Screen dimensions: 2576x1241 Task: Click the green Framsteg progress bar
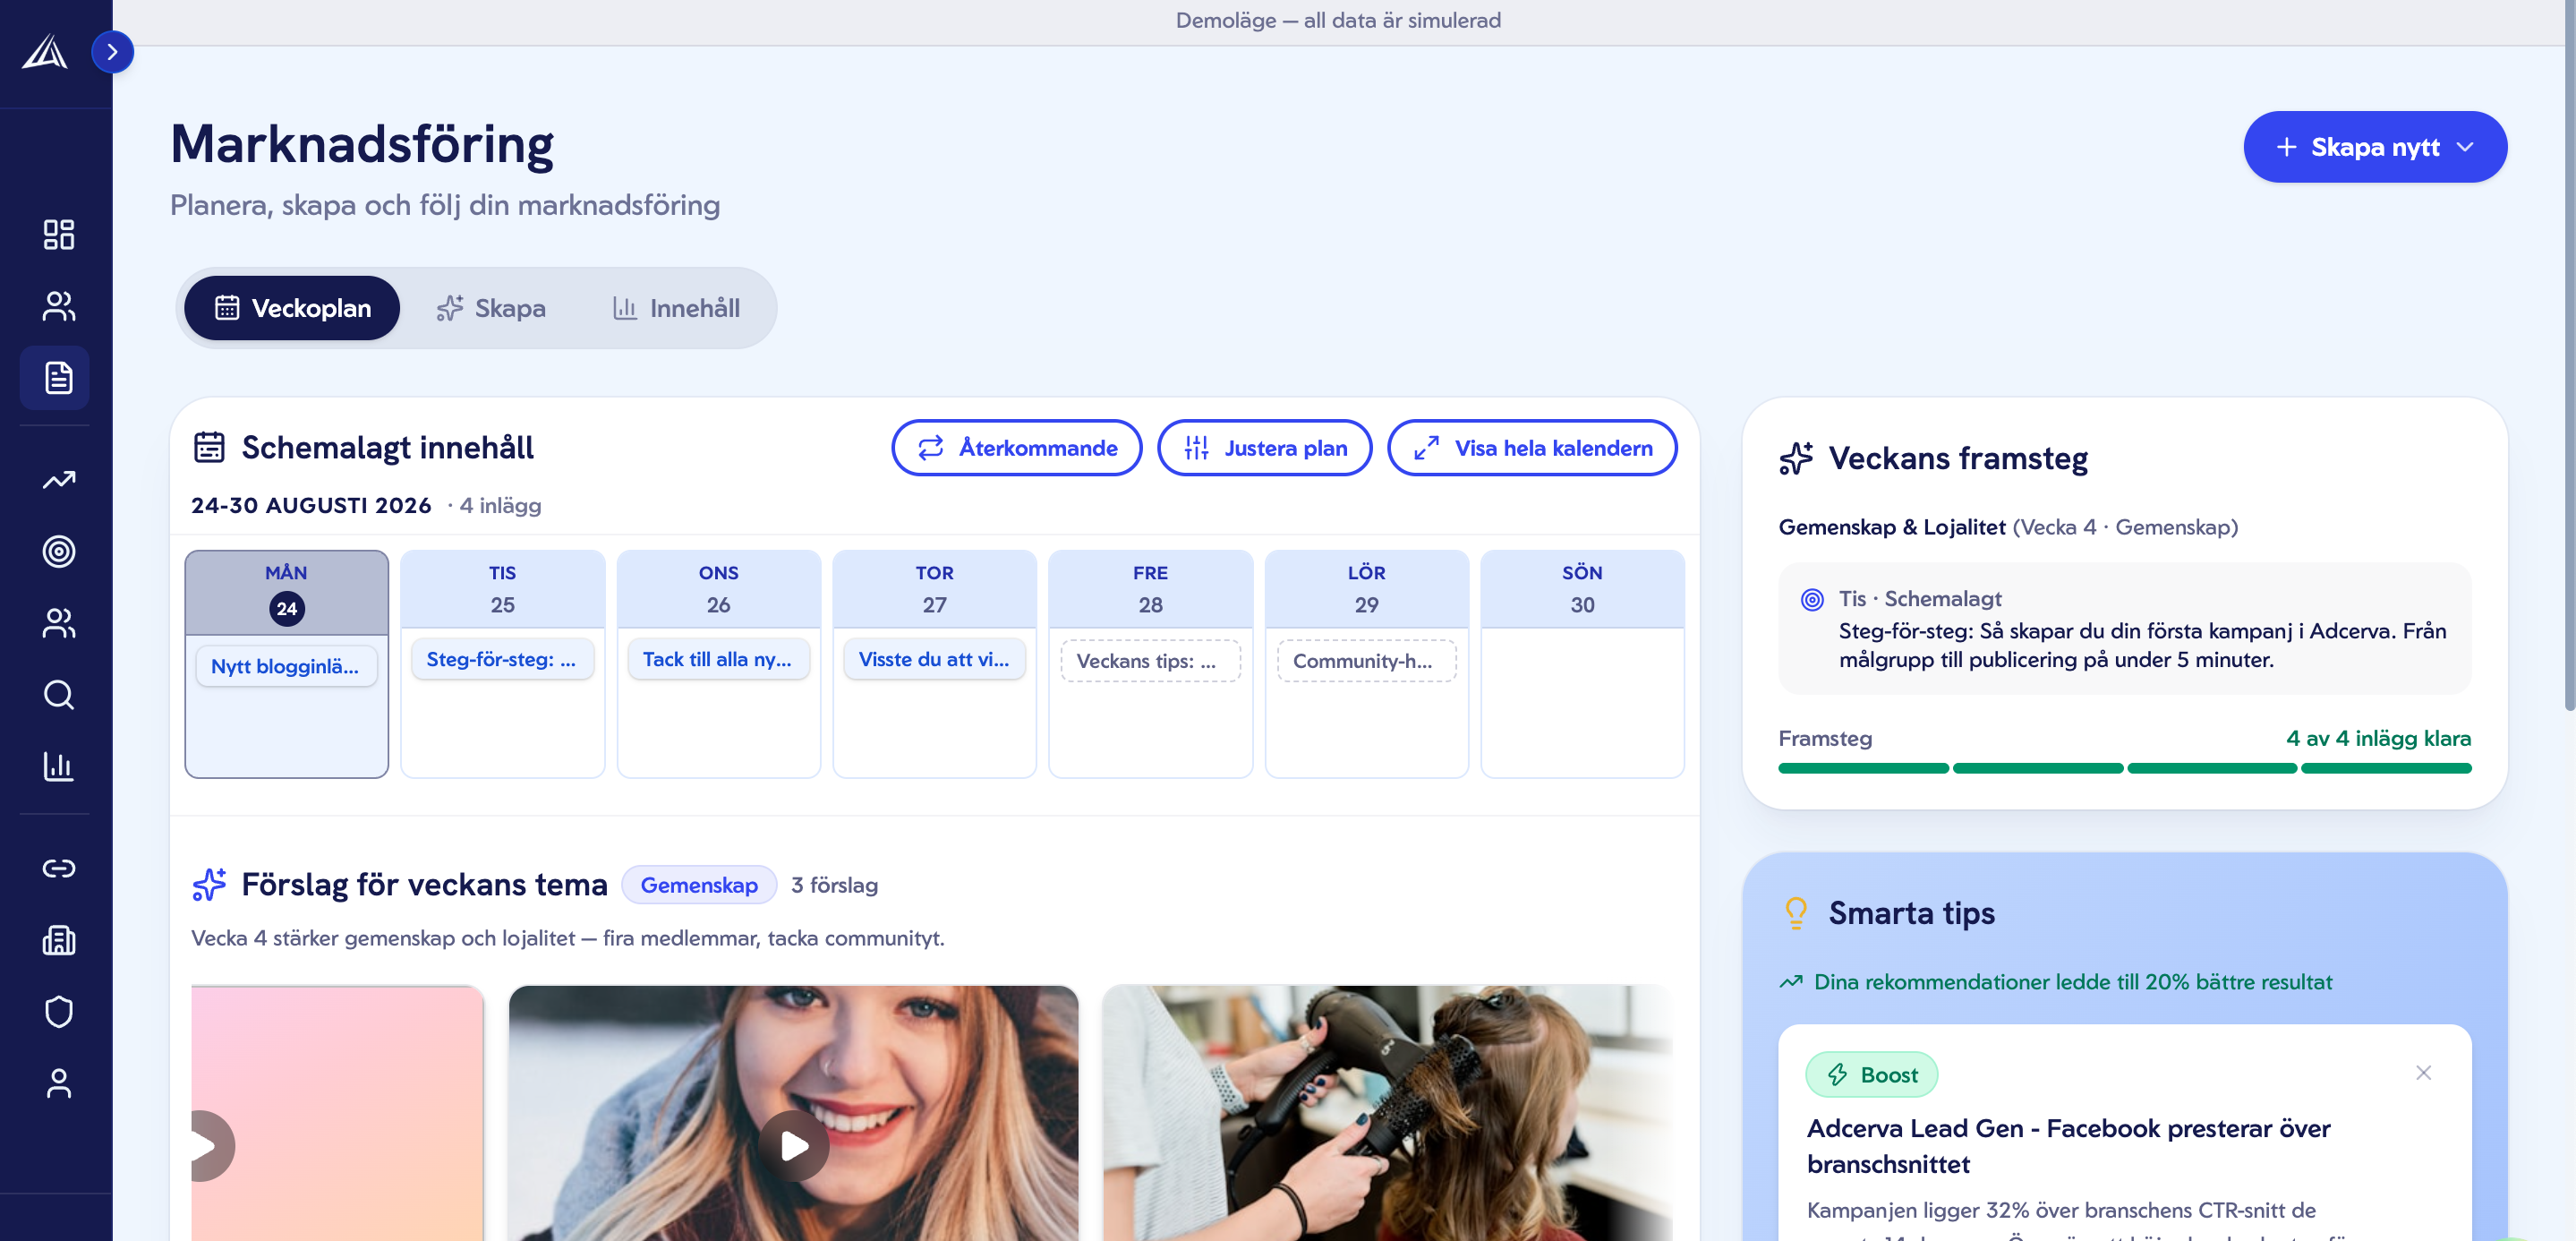[x=2125, y=768]
